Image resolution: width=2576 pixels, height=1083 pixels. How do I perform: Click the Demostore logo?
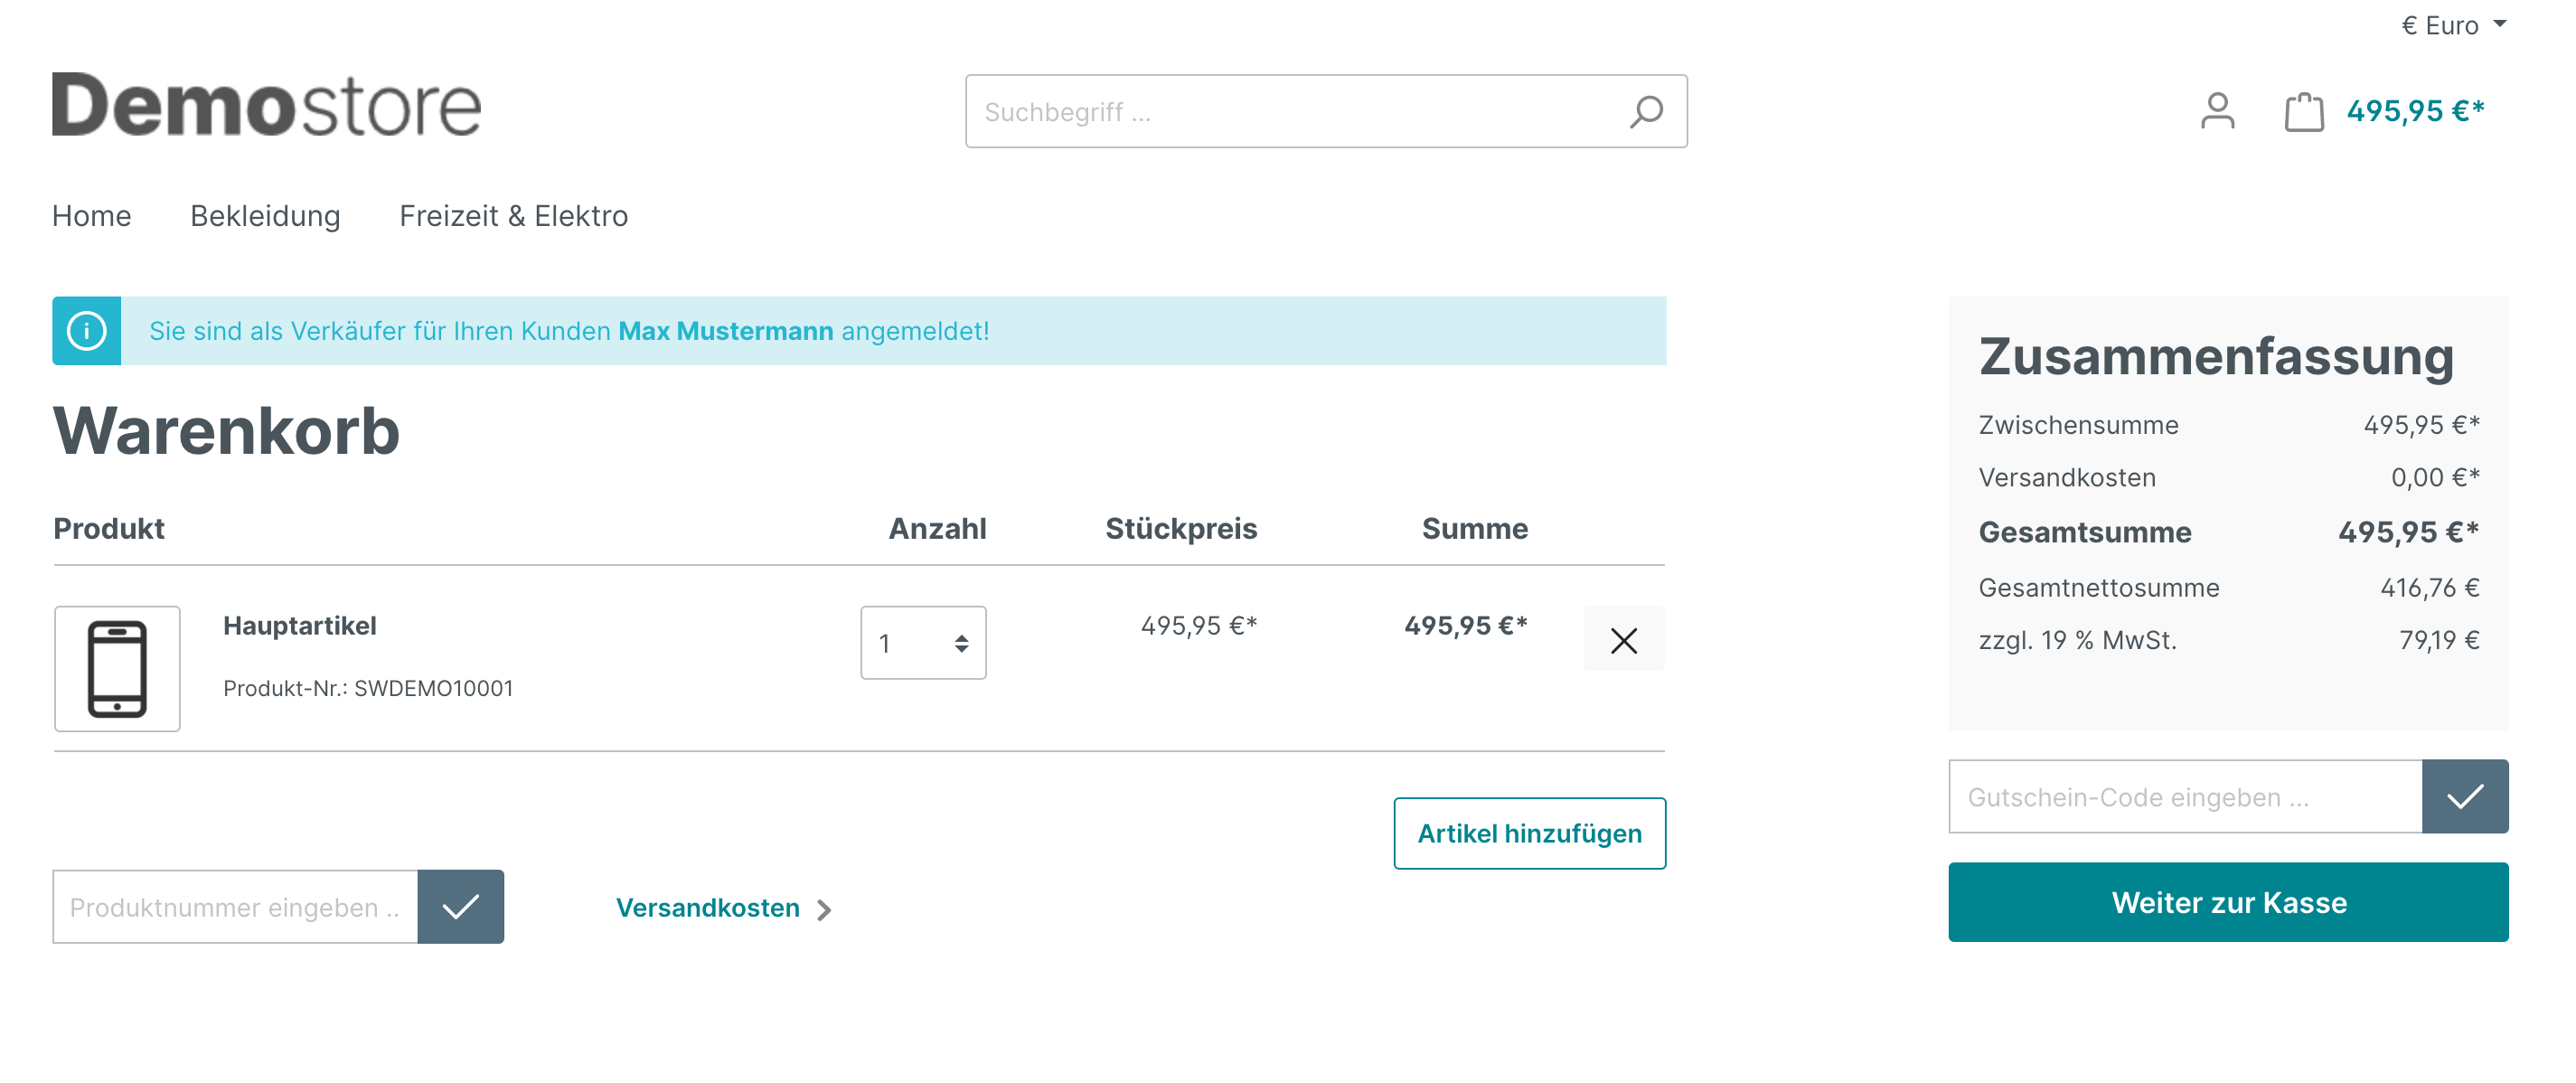[x=266, y=105]
